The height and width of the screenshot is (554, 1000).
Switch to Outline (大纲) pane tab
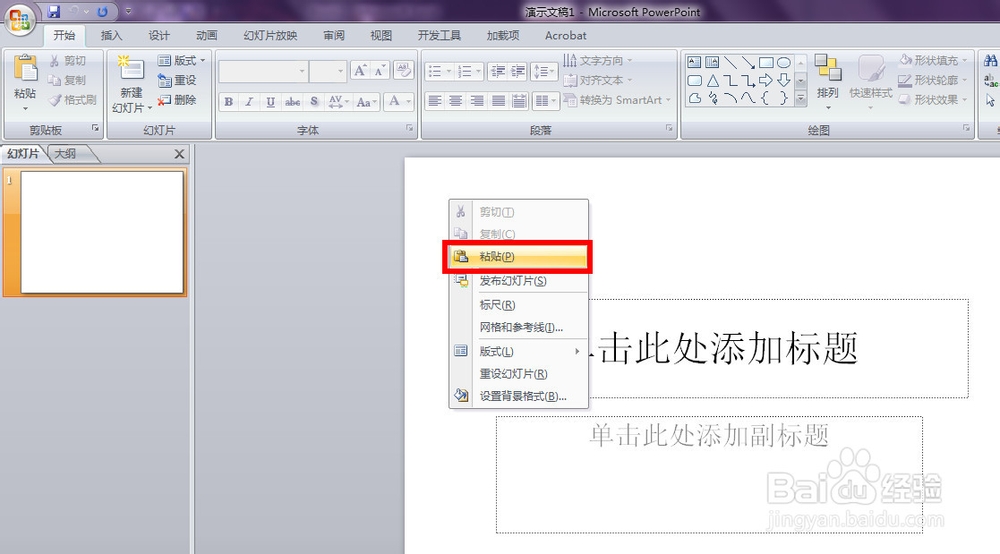tap(65, 154)
